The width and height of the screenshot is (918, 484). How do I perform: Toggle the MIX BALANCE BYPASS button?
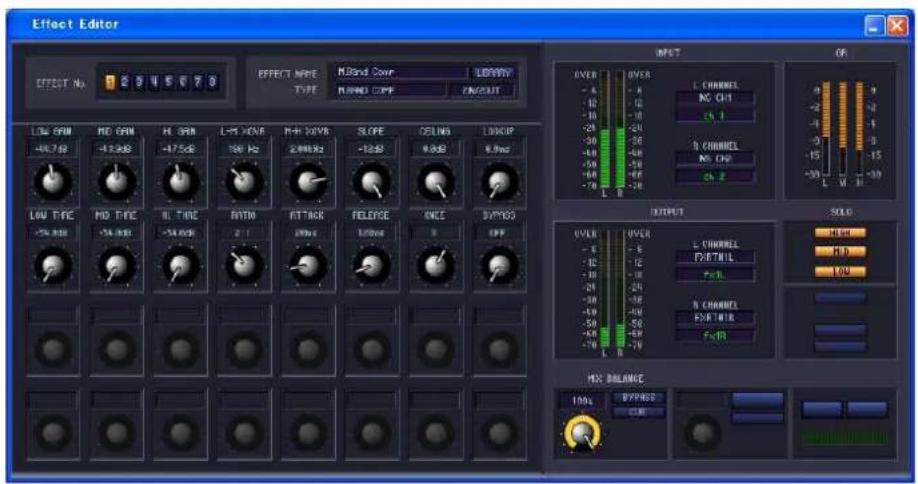coord(639,398)
